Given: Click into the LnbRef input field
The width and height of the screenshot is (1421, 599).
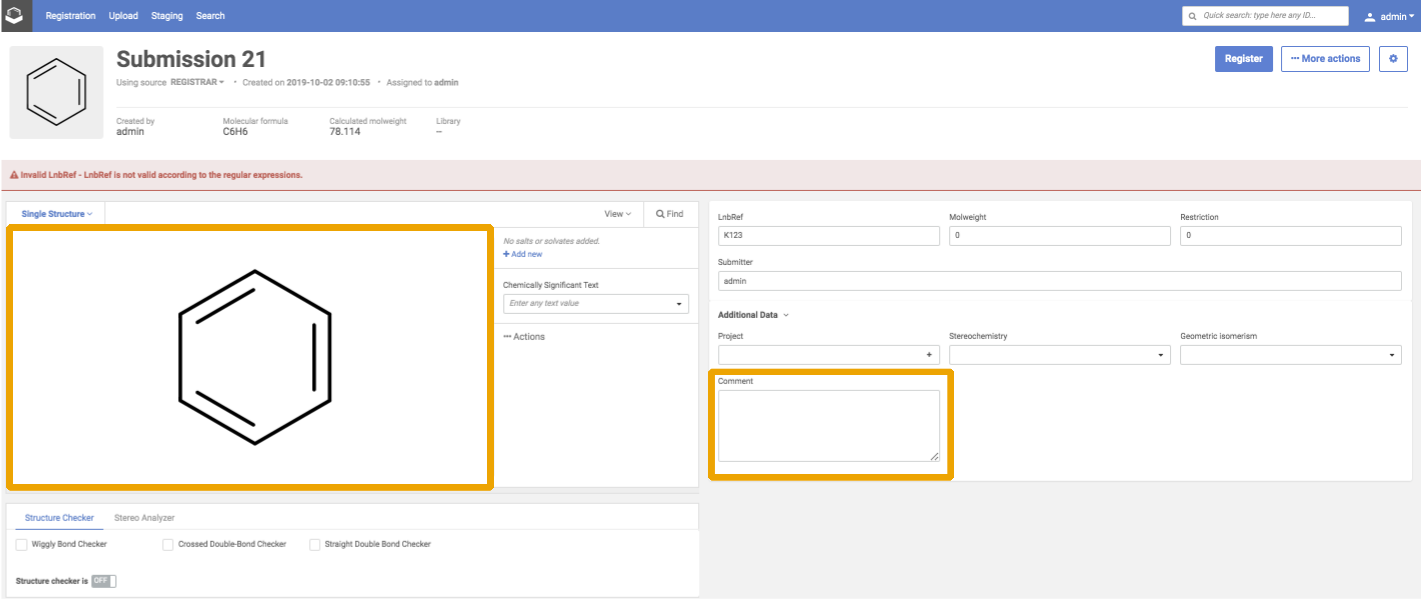Looking at the screenshot, I should click(828, 236).
